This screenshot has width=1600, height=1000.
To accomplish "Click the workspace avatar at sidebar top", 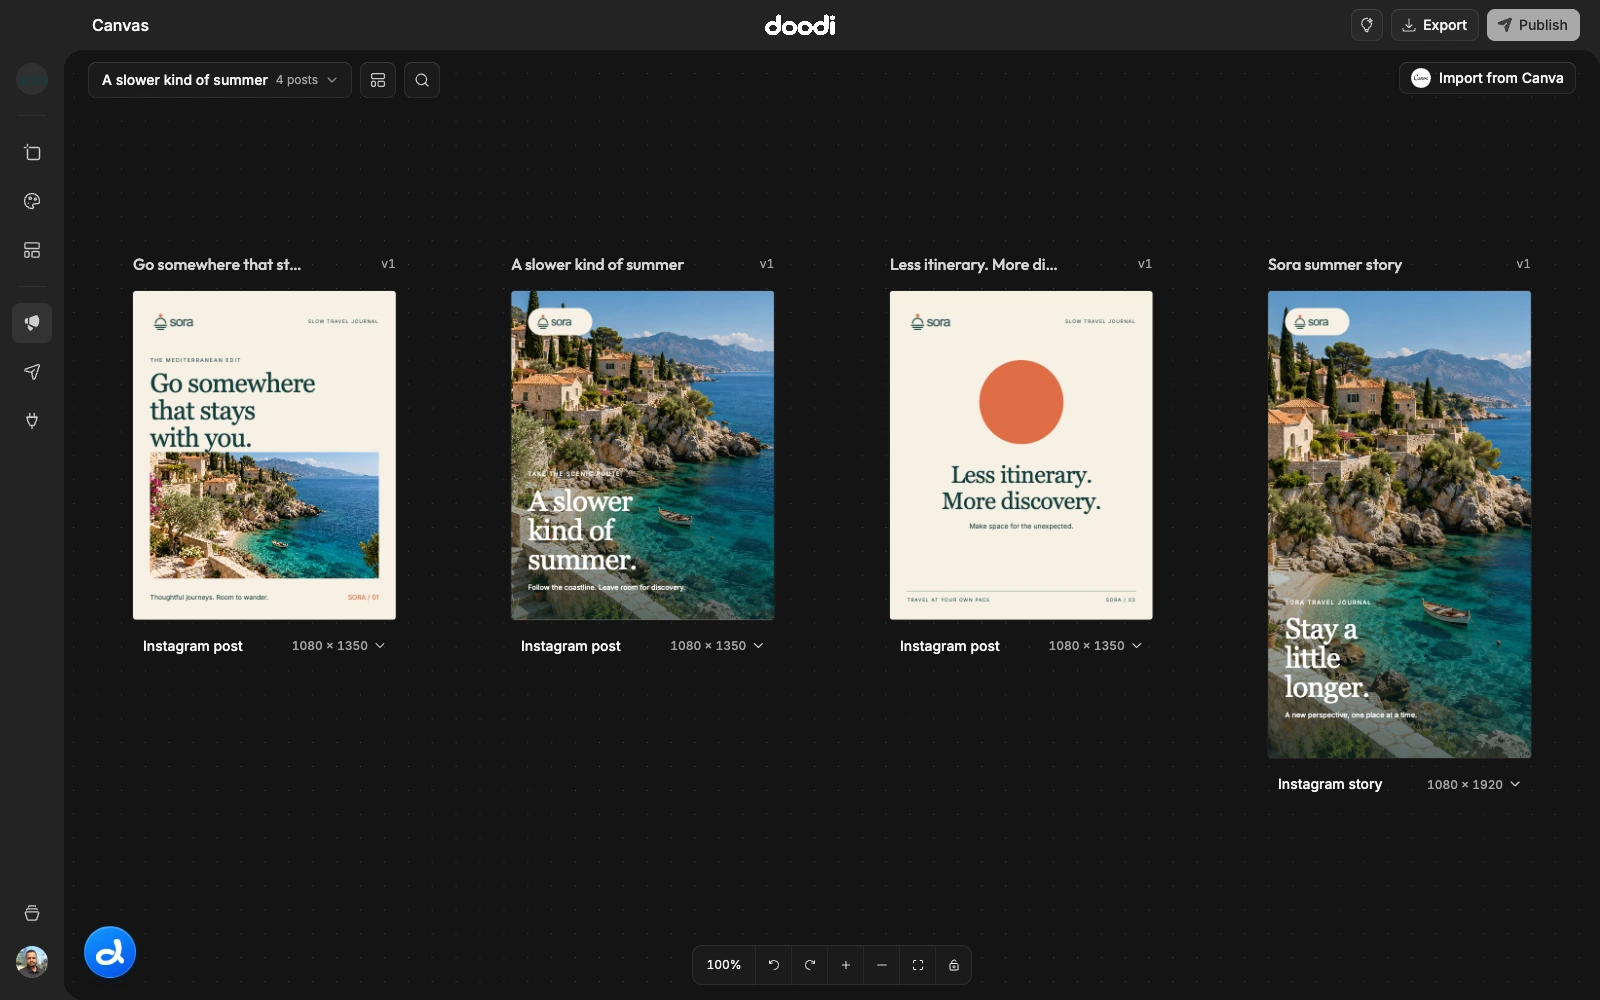I will pyautogui.click(x=32, y=78).
